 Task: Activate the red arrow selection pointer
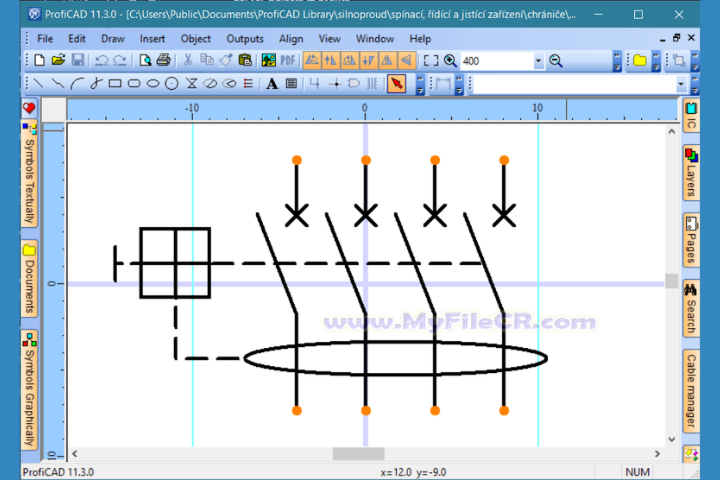click(x=396, y=84)
